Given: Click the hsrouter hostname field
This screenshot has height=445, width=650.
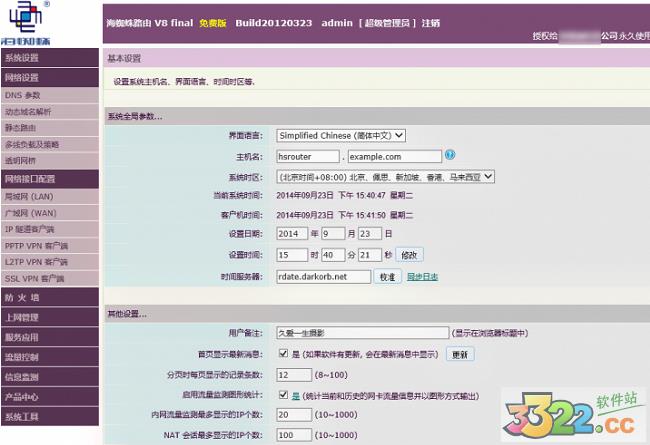Looking at the screenshot, I should (308, 157).
